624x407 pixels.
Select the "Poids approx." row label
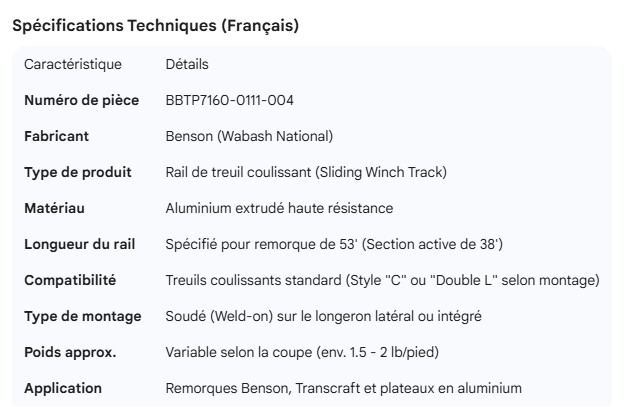(70, 352)
